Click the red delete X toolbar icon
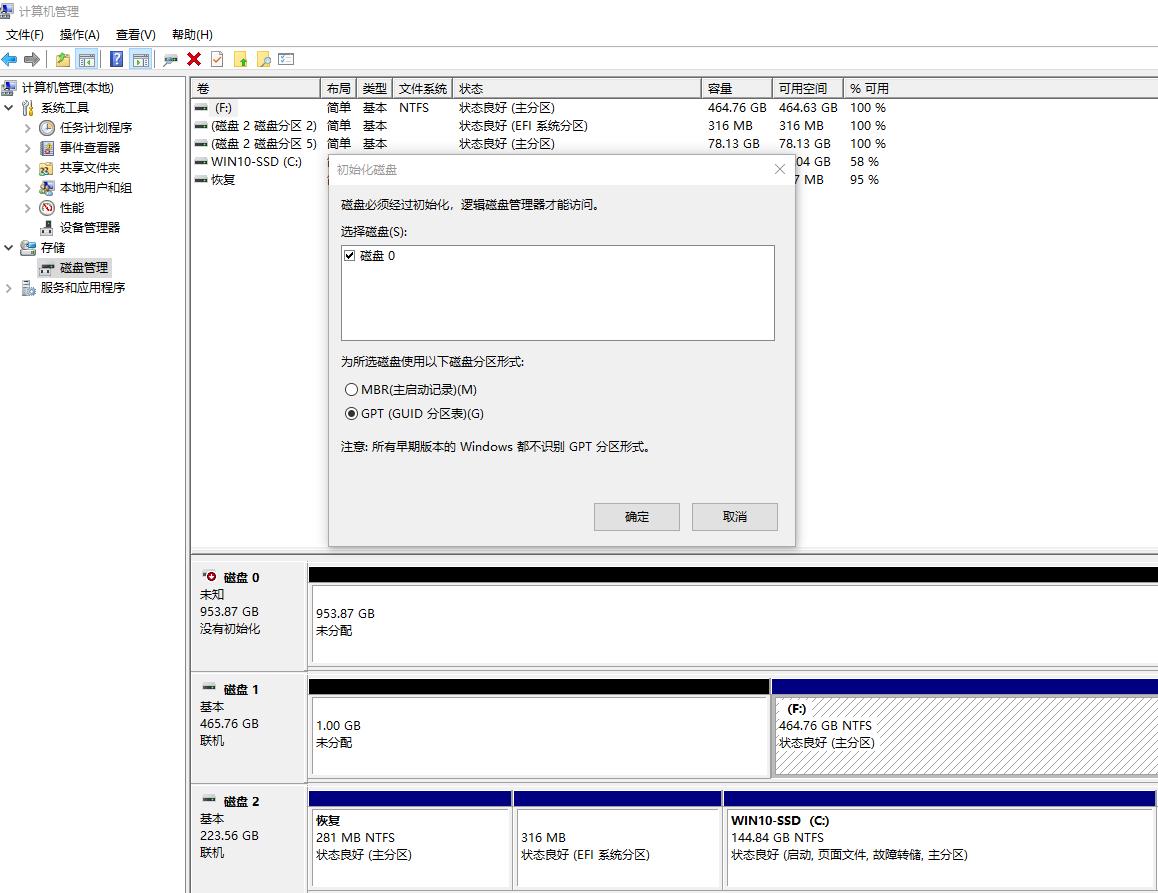The height and width of the screenshot is (893, 1158). 194,59
